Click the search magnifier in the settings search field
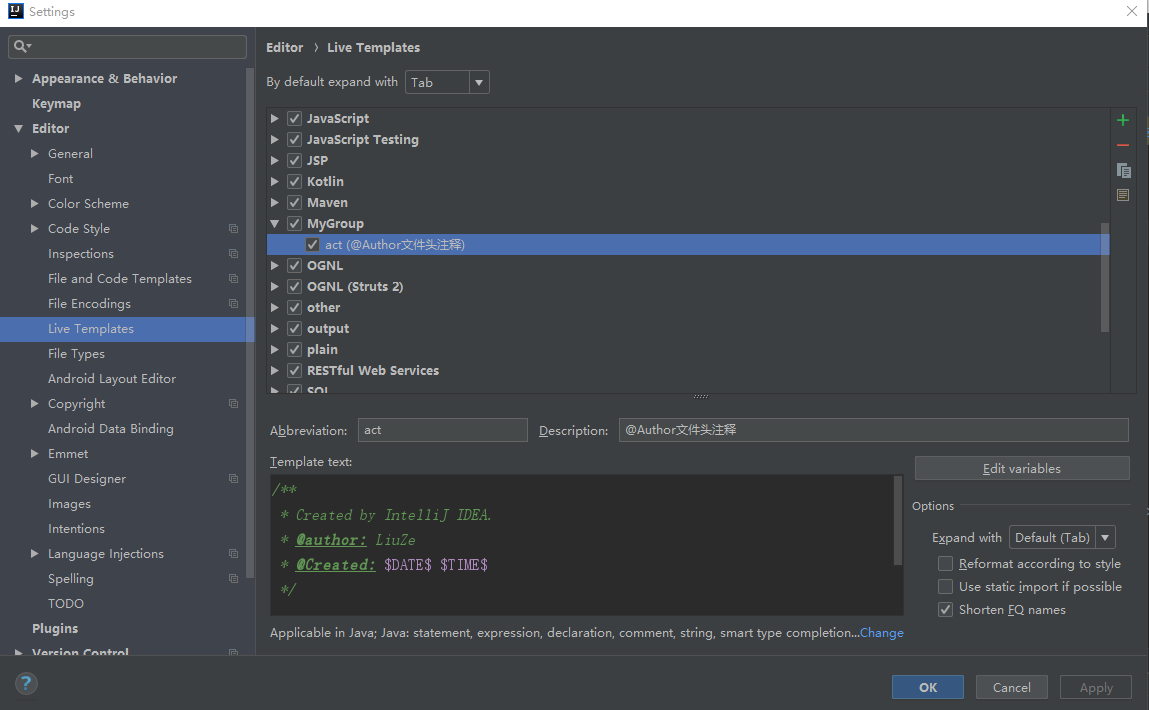 tap(20, 46)
